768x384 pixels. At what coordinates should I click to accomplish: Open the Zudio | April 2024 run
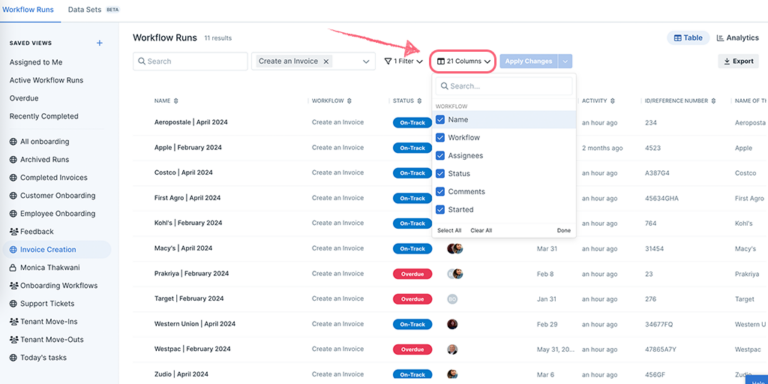tap(181, 375)
